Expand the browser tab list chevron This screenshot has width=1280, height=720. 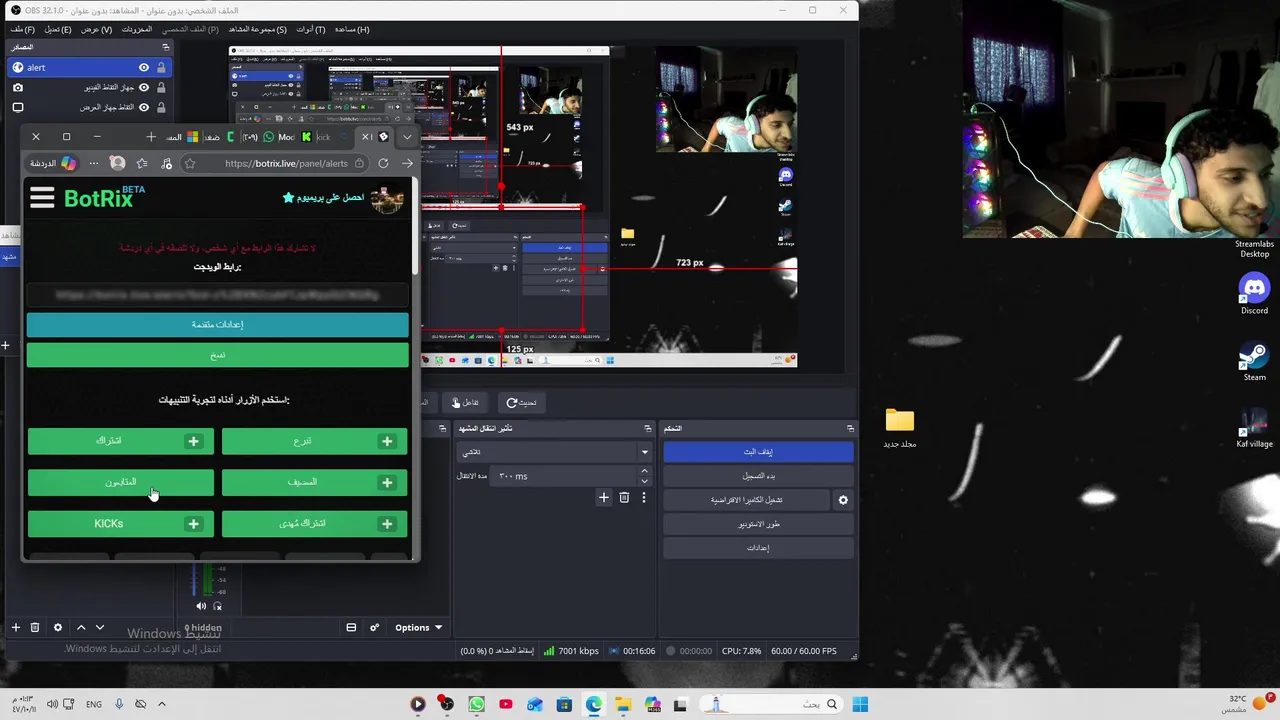[x=407, y=137]
